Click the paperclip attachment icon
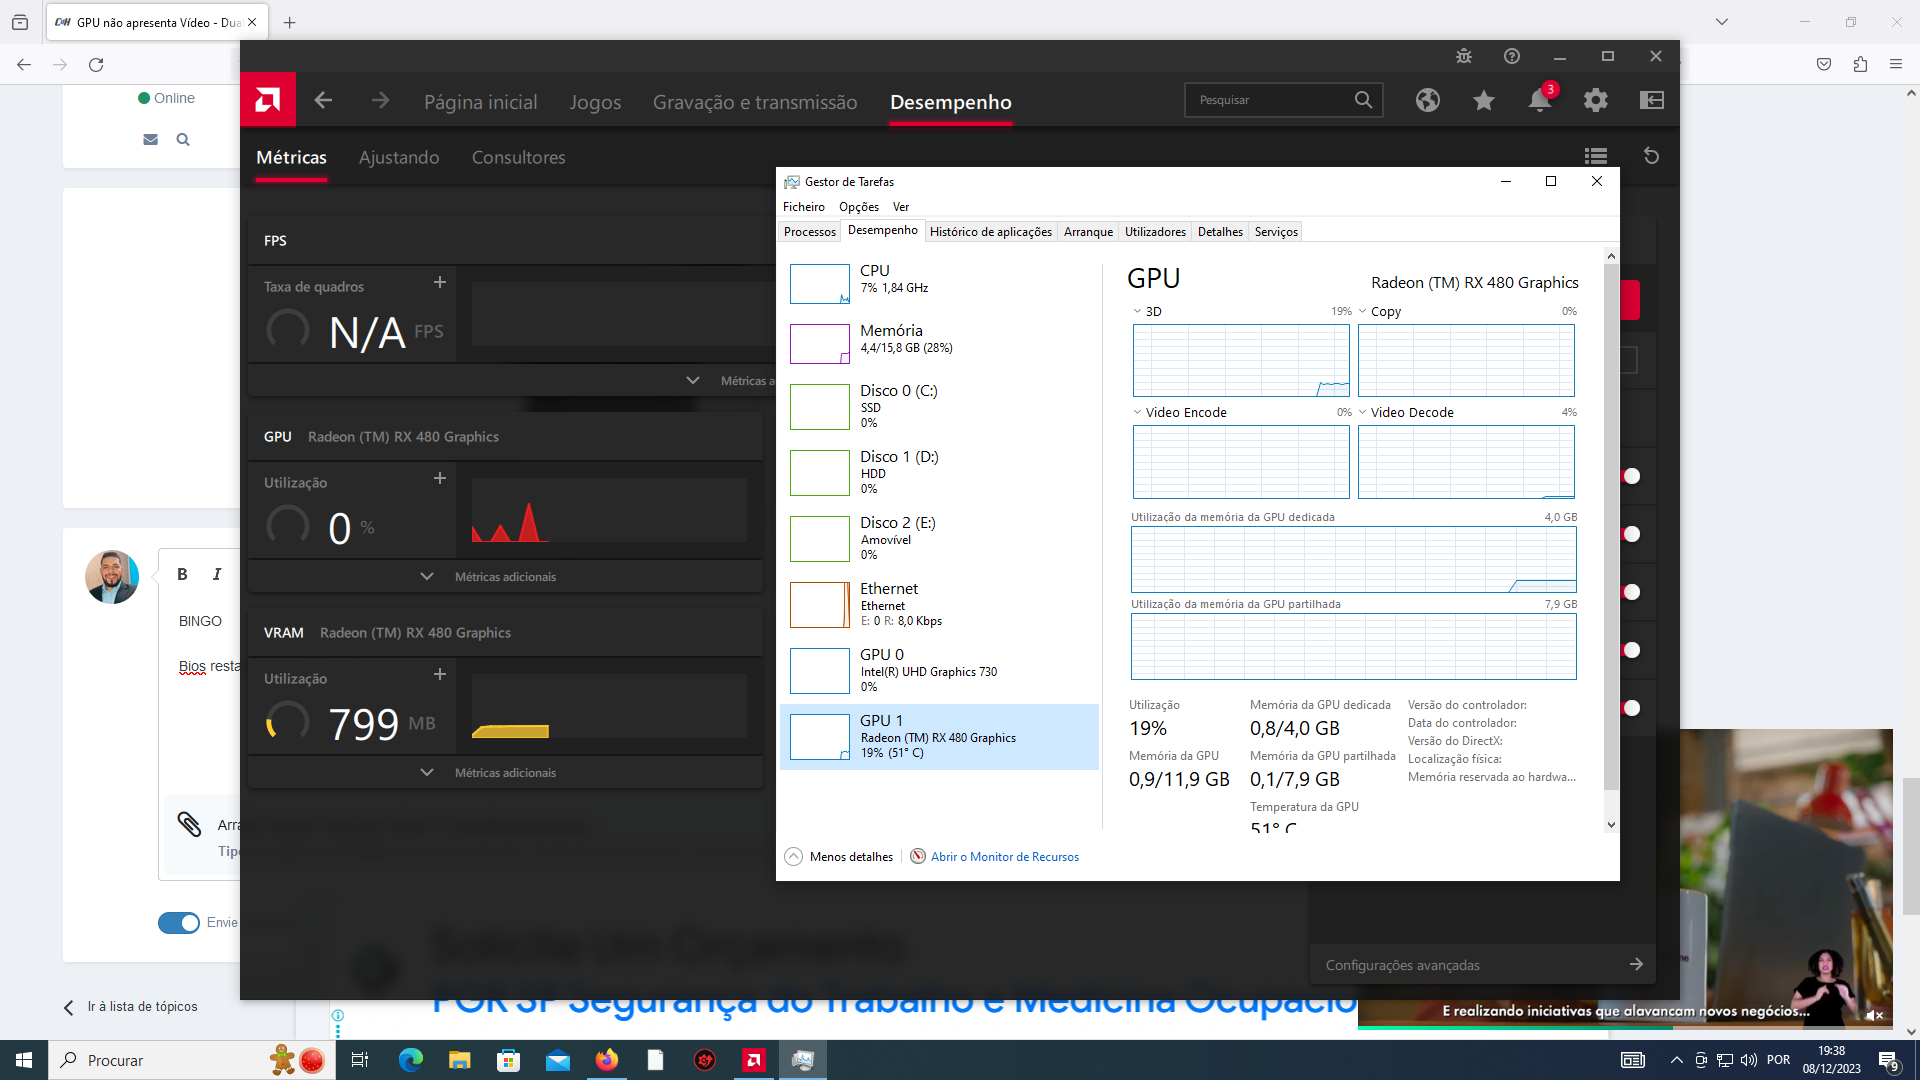The height and width of the screenshot is (1080, 1920). pos(190,824)
